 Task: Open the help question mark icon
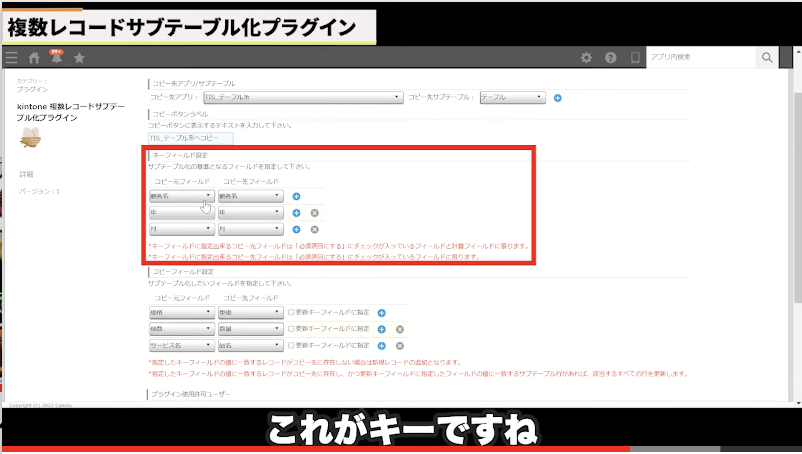point(610,58)
